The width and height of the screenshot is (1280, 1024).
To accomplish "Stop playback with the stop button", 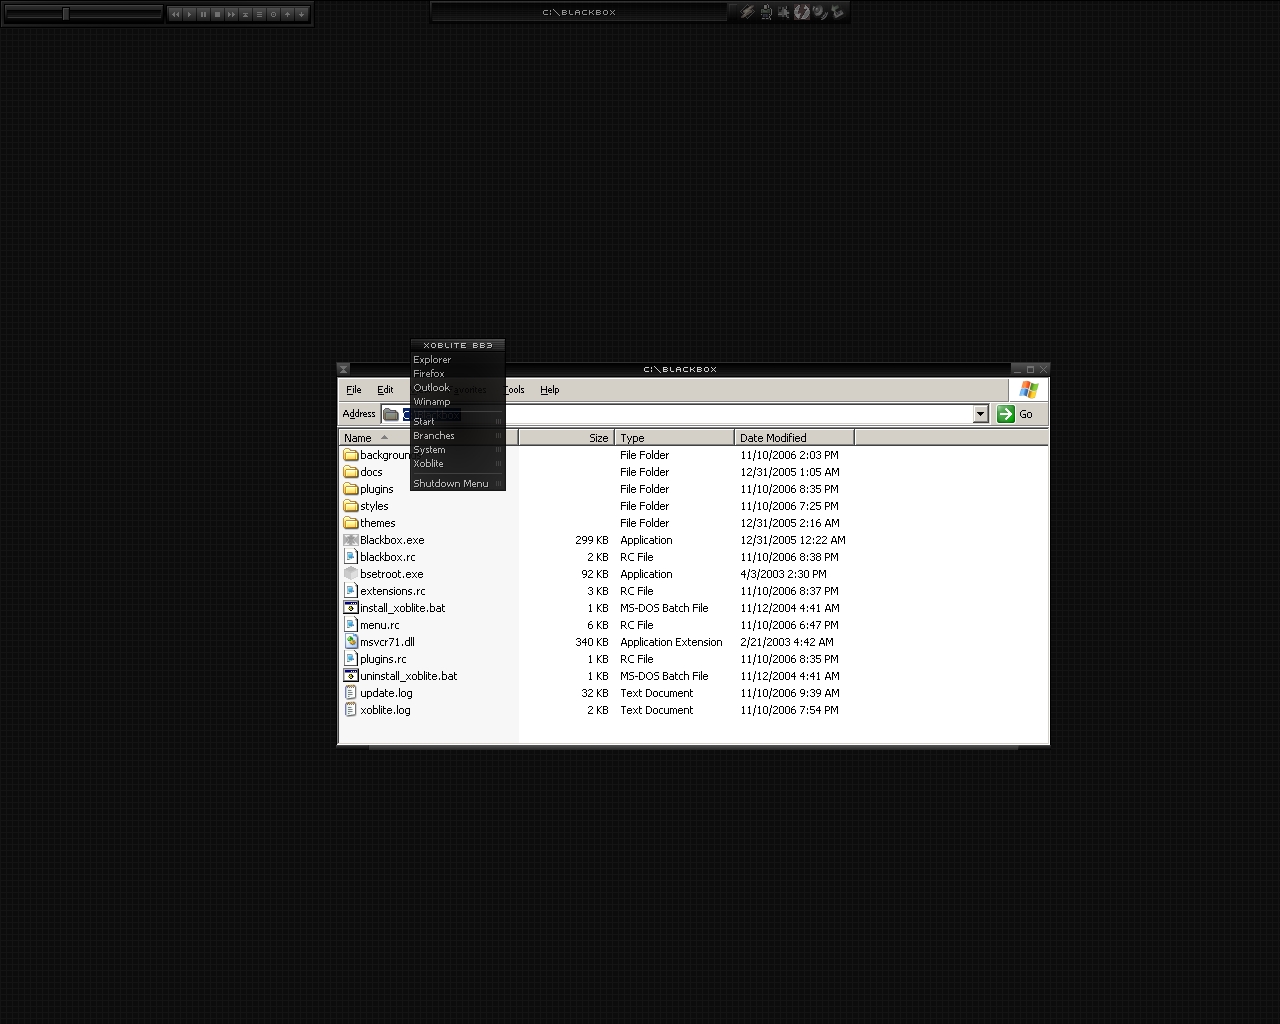I will pyautogui.click(x=217, y=14).
